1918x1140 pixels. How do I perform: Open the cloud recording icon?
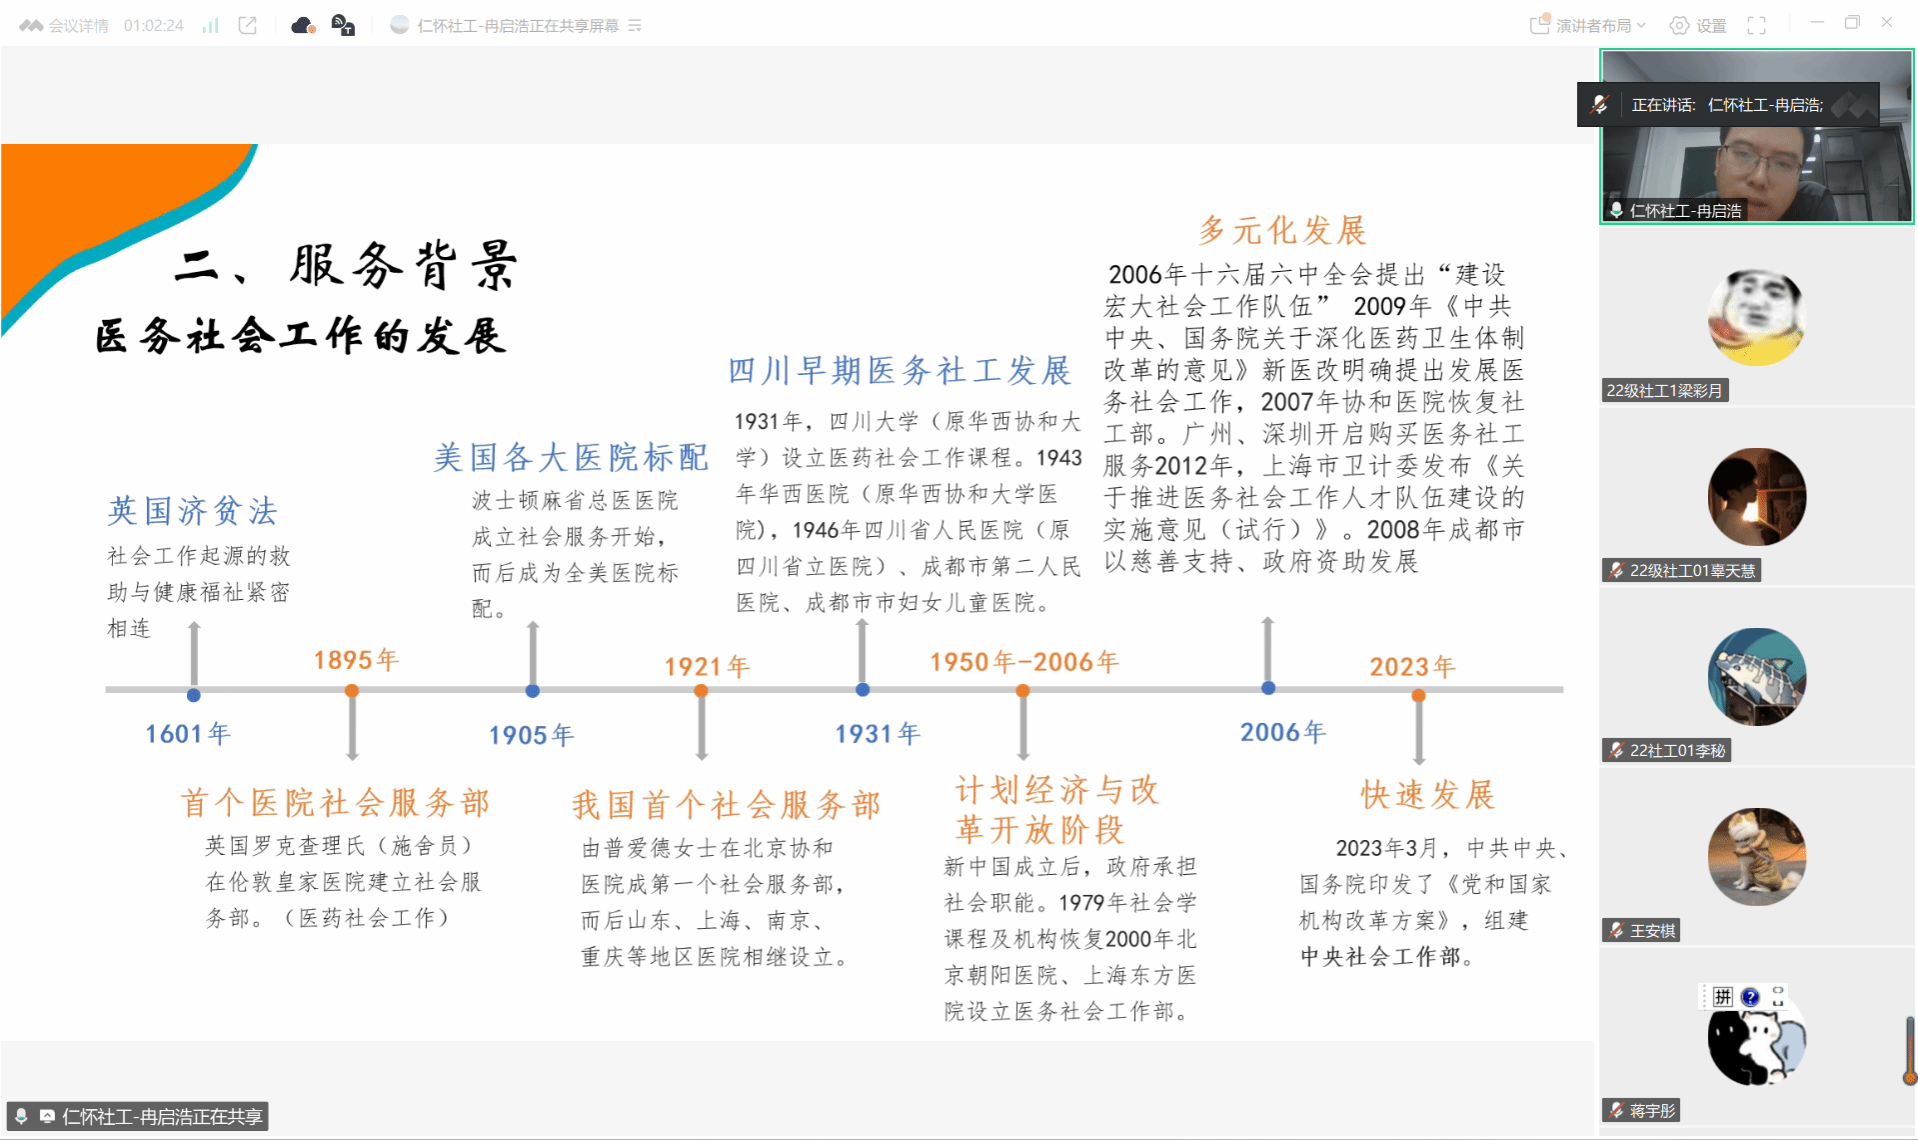click(x=302, y=26)
